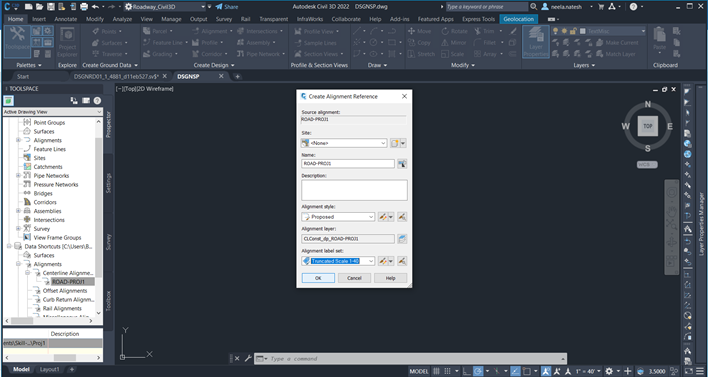
Task: Click the command line customize wrench icon
Action: click(247, 358)
